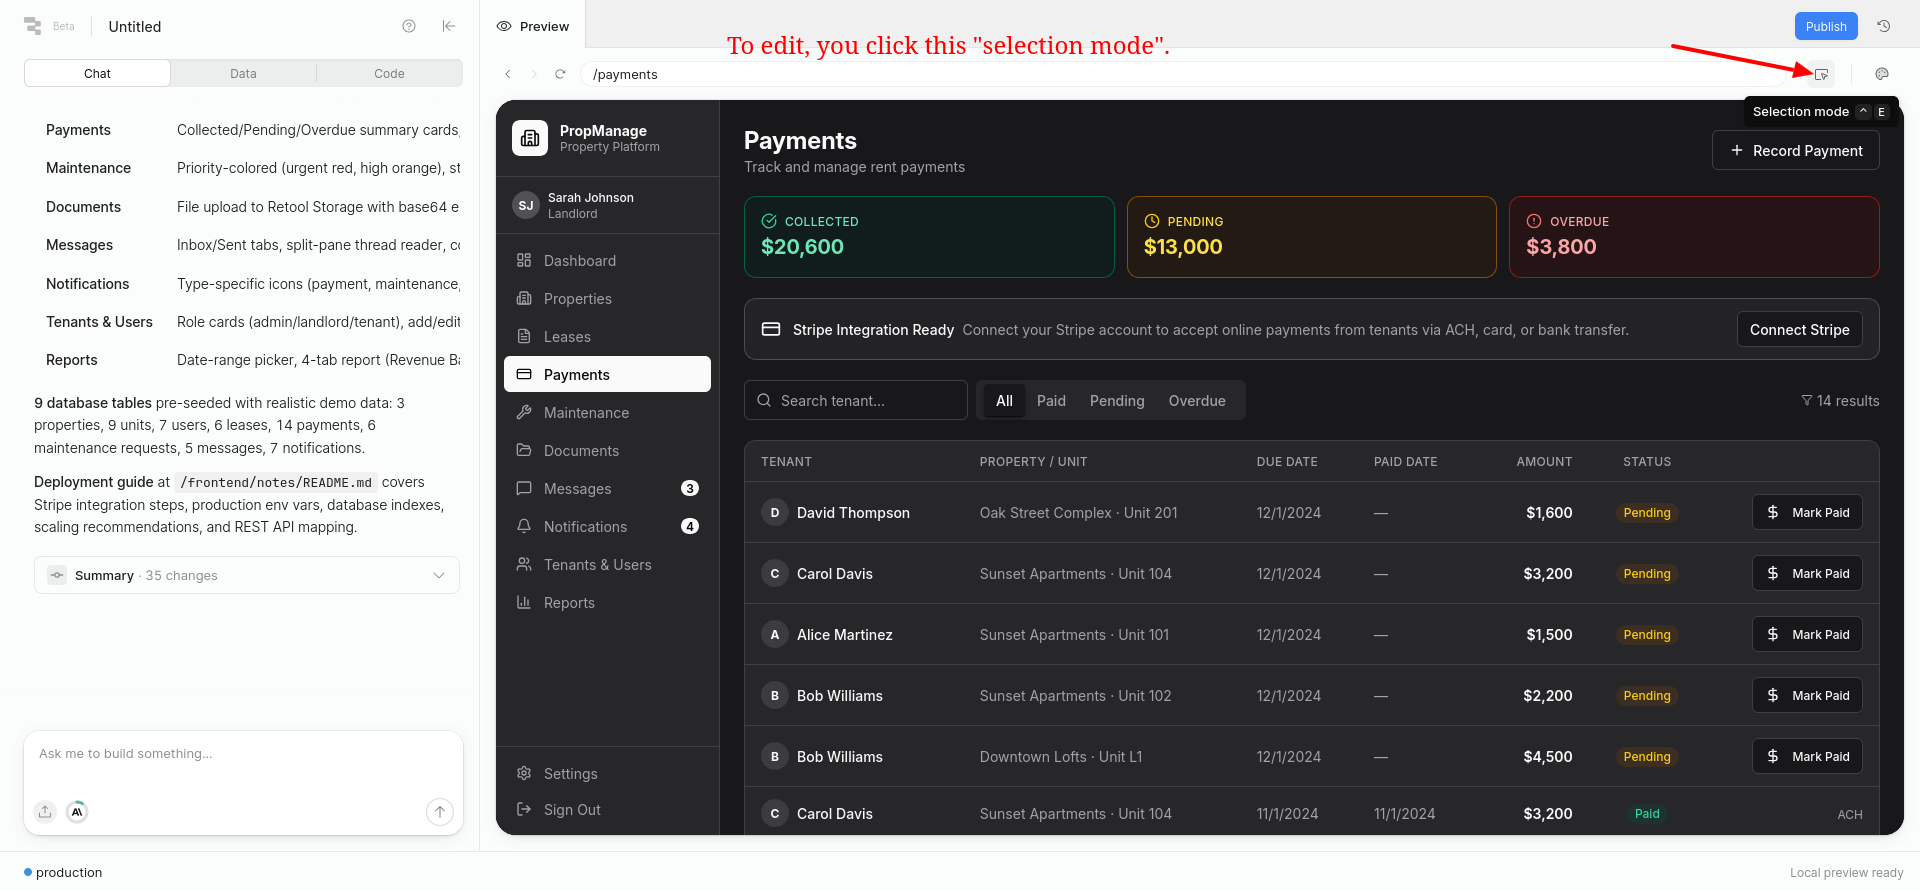The height and width of the screenshot is (891, 1920).
Task: Select the Payments sidebar item
Action: (x=607, y=374)
